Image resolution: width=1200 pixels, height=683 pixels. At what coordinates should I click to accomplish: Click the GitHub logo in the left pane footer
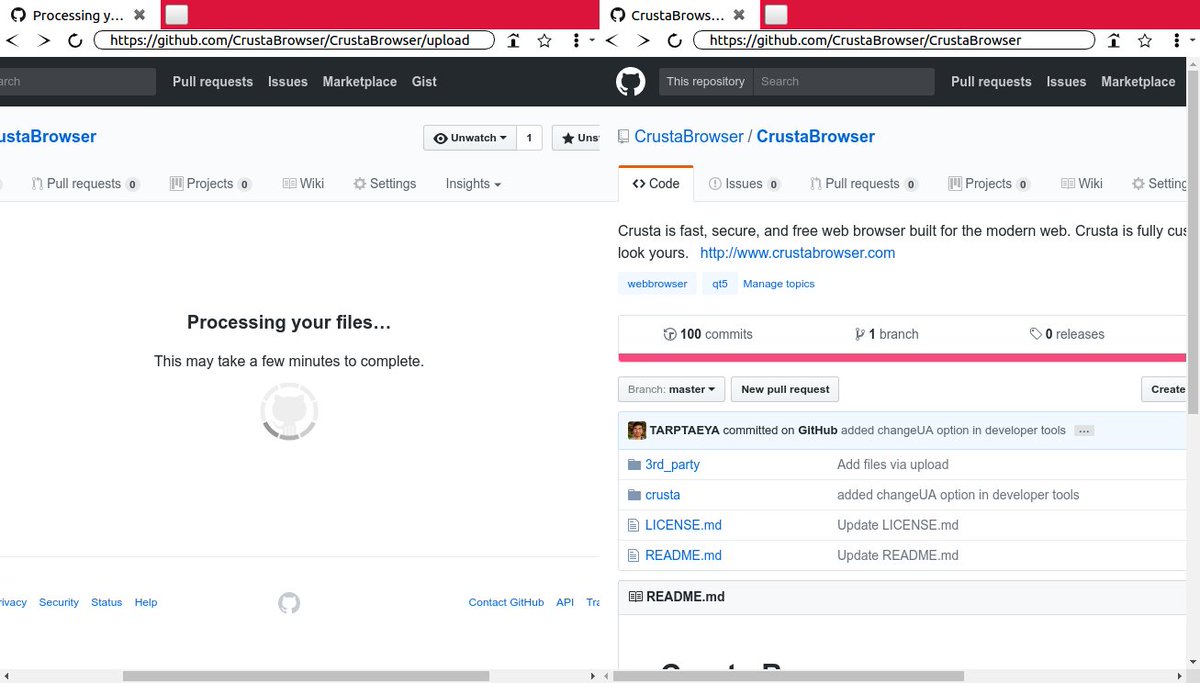tap(289, 602)
